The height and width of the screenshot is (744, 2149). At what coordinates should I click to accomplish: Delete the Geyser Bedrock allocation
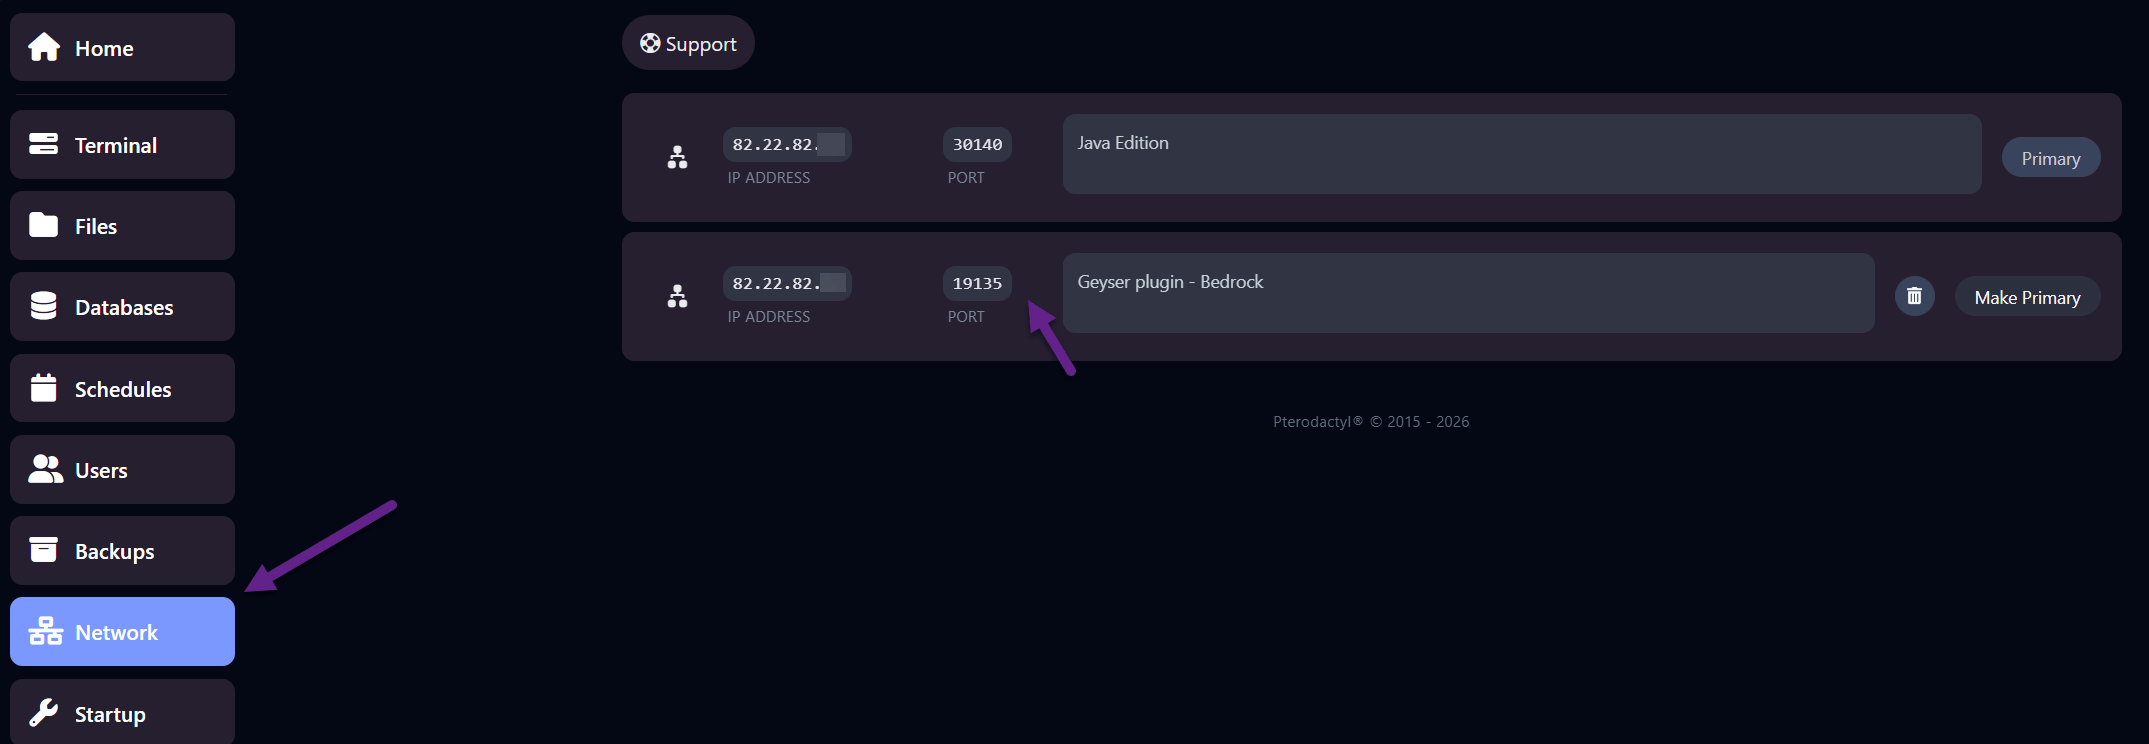click(x=1914, y=296)
